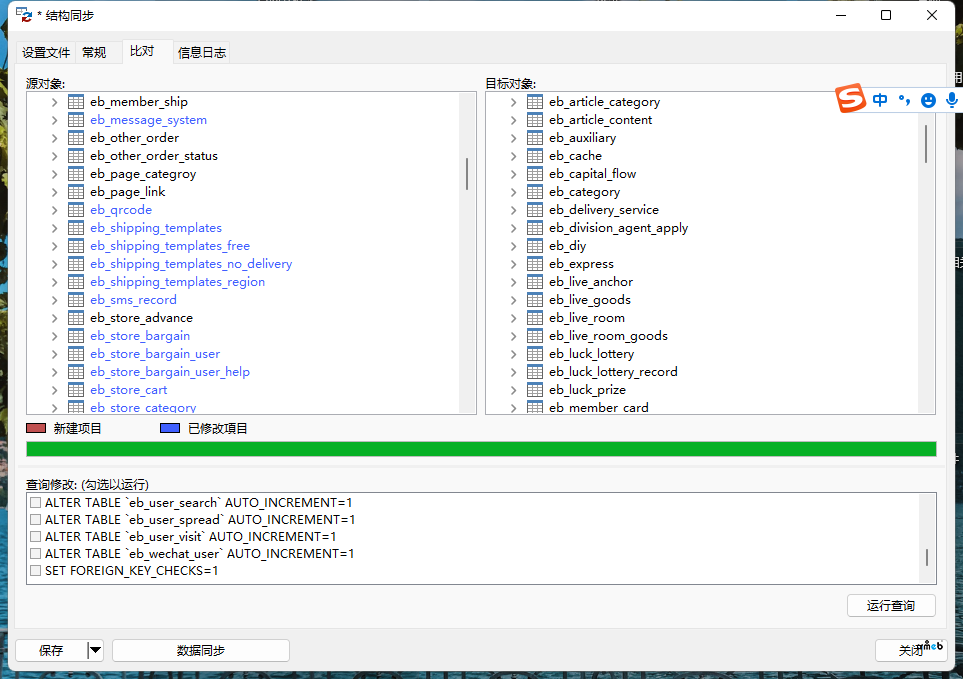This screenshot has width=963, height=679.
Task: Check the ALTER TABLE eb_user_visit query
Action: [x=36, y=537]
